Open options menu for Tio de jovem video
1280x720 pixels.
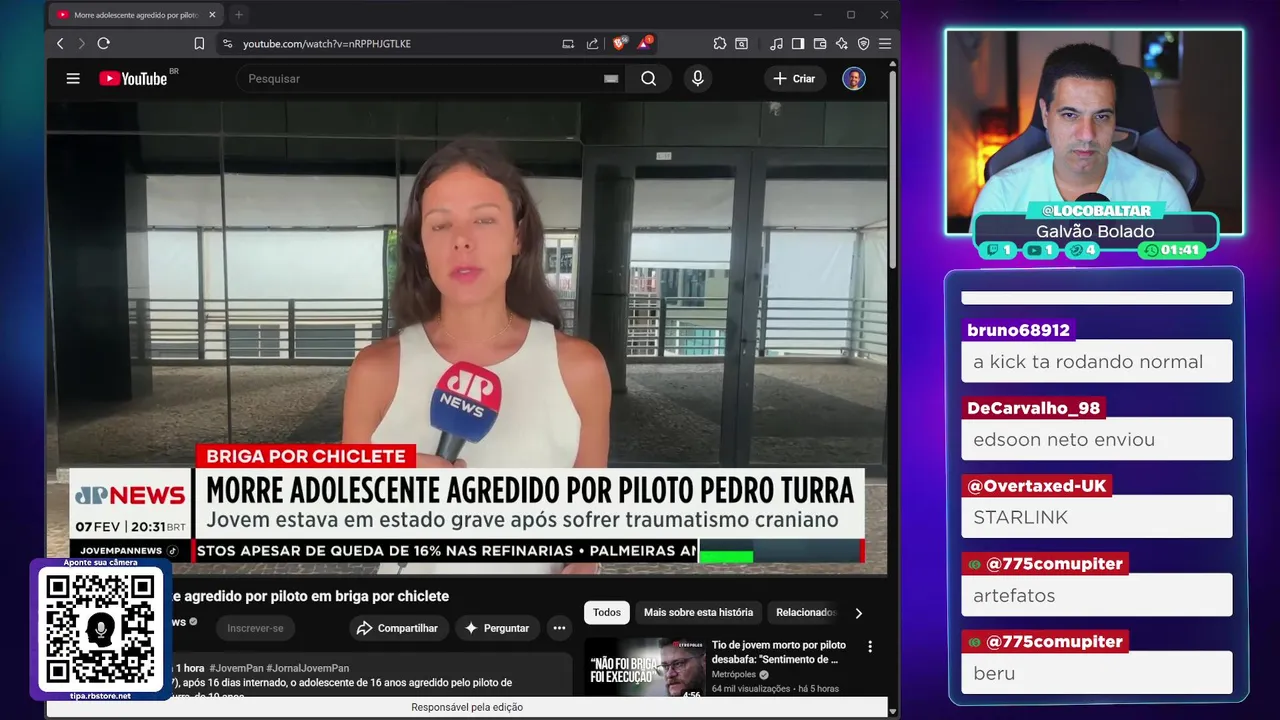tap(870, 647)
